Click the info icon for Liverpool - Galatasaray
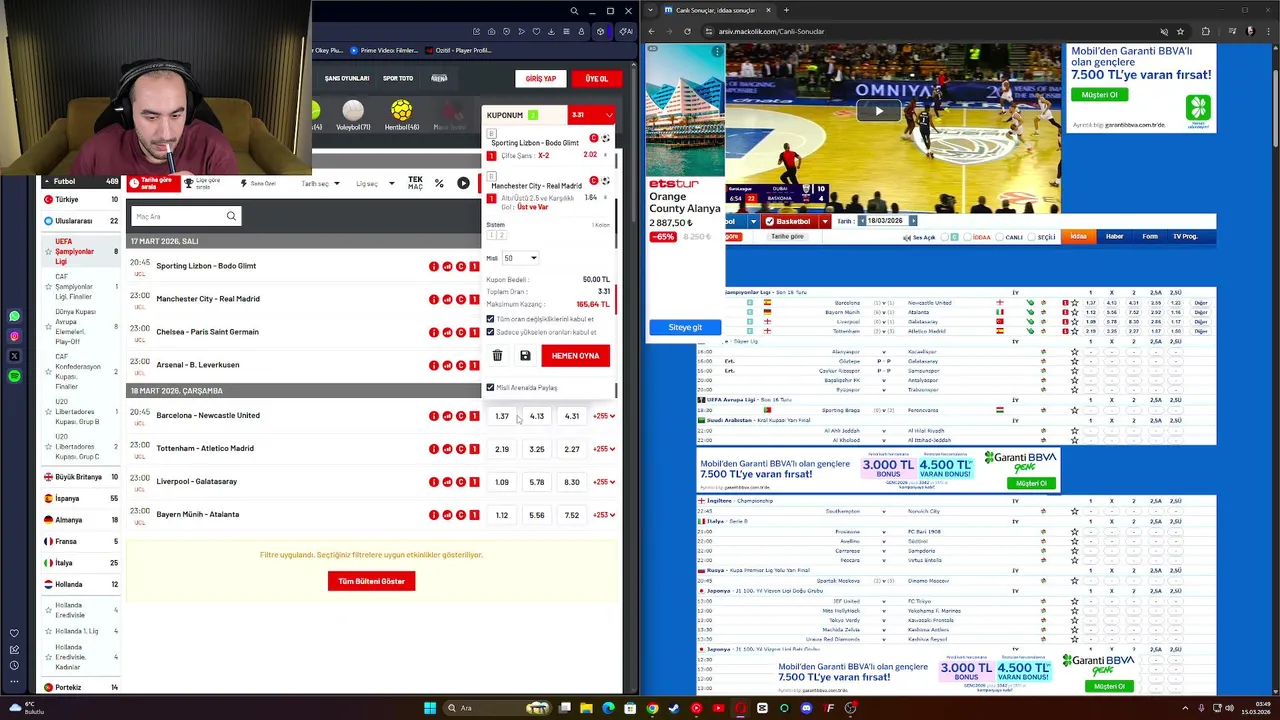1280x720 pixels. pyautogui.click(x=434, y=482)
